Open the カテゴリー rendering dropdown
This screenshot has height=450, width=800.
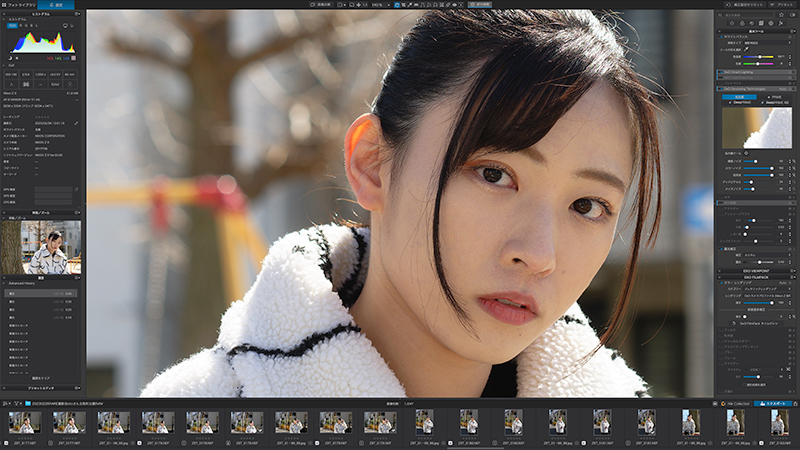tap(765, 289)
